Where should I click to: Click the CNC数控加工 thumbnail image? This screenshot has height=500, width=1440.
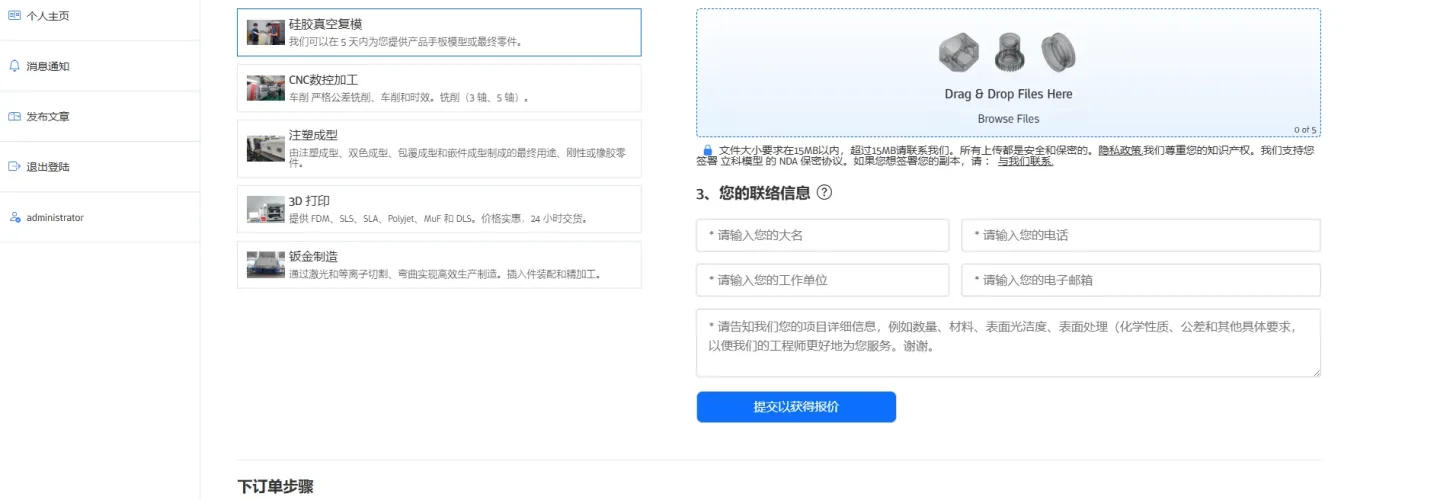pos(266,88)
